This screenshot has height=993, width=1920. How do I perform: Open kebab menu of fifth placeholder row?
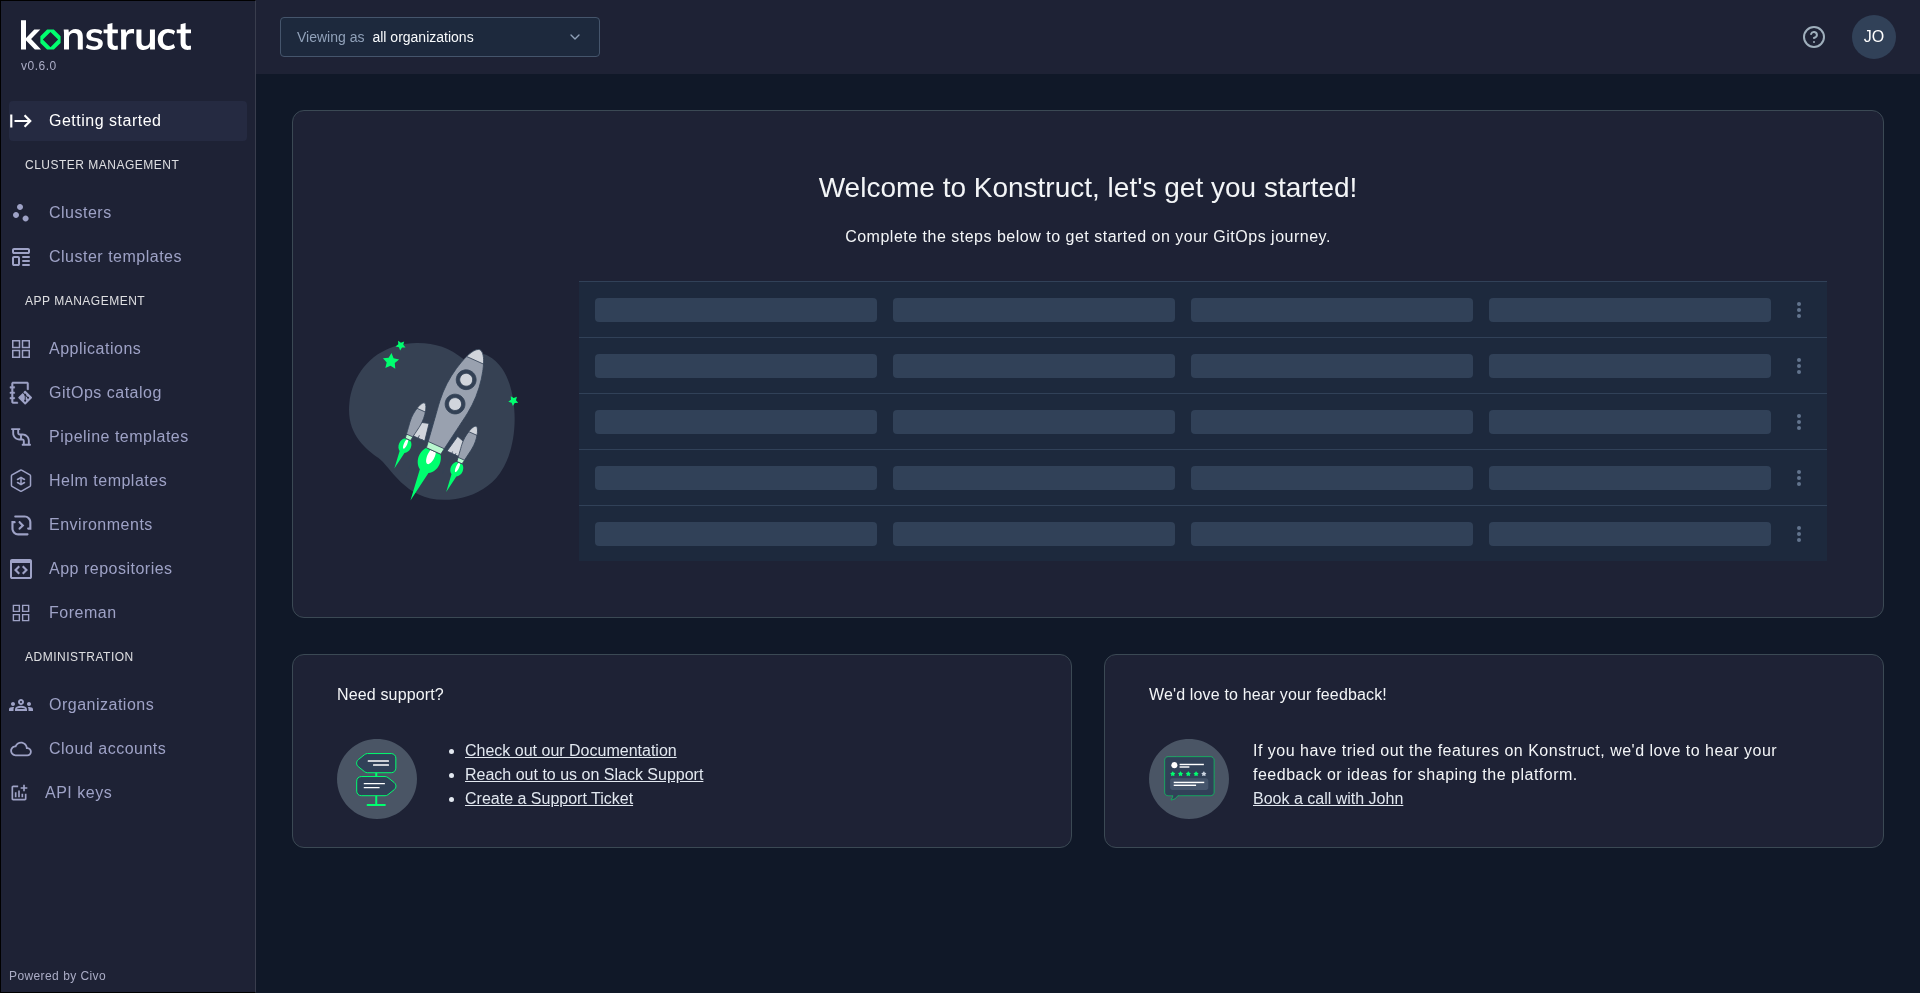coord(1799,534)
